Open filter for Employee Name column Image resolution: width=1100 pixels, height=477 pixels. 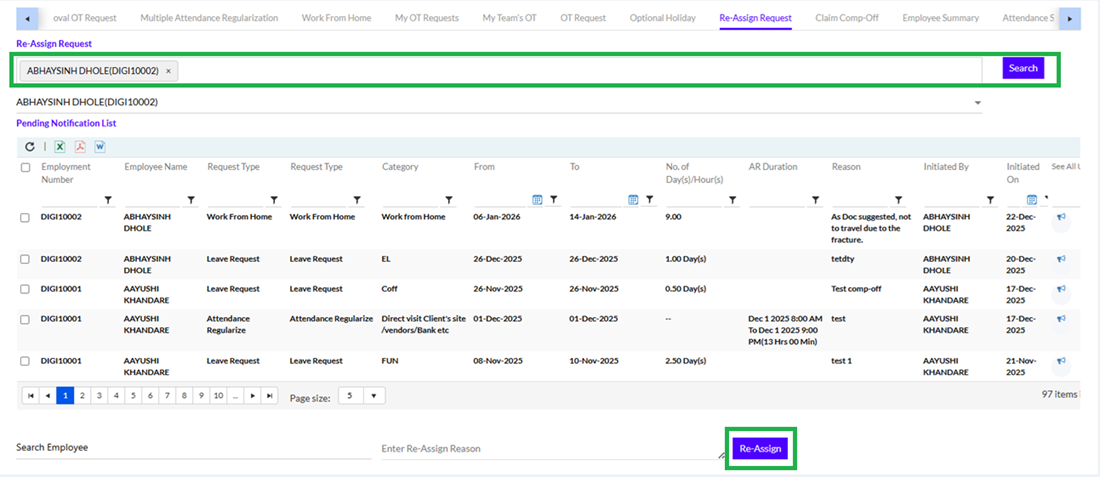pyautogui.click(x=190, y=200)
